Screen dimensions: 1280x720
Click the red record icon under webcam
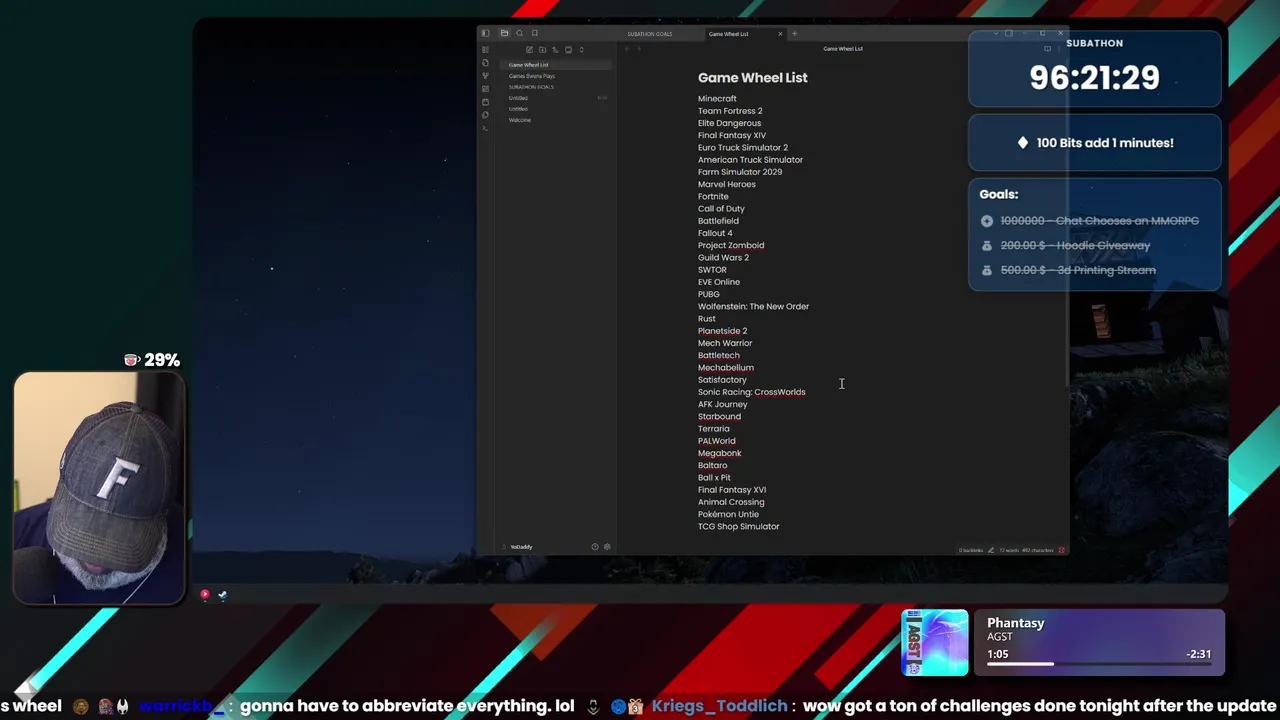(x=205, y=595)
